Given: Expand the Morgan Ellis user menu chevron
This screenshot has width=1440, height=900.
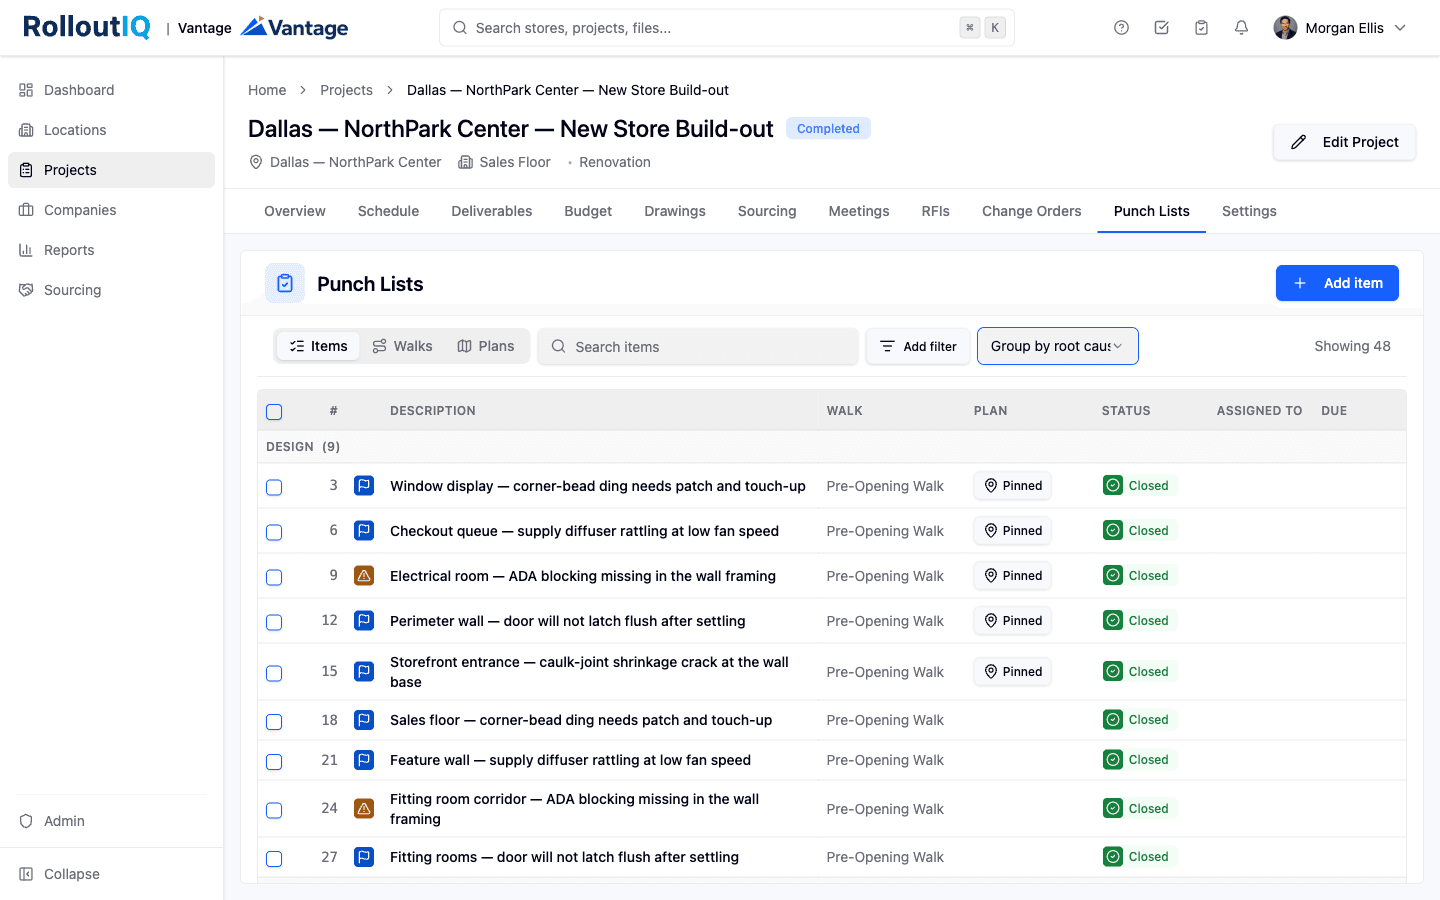Looking at the screenshot, I should [1400, 28].
